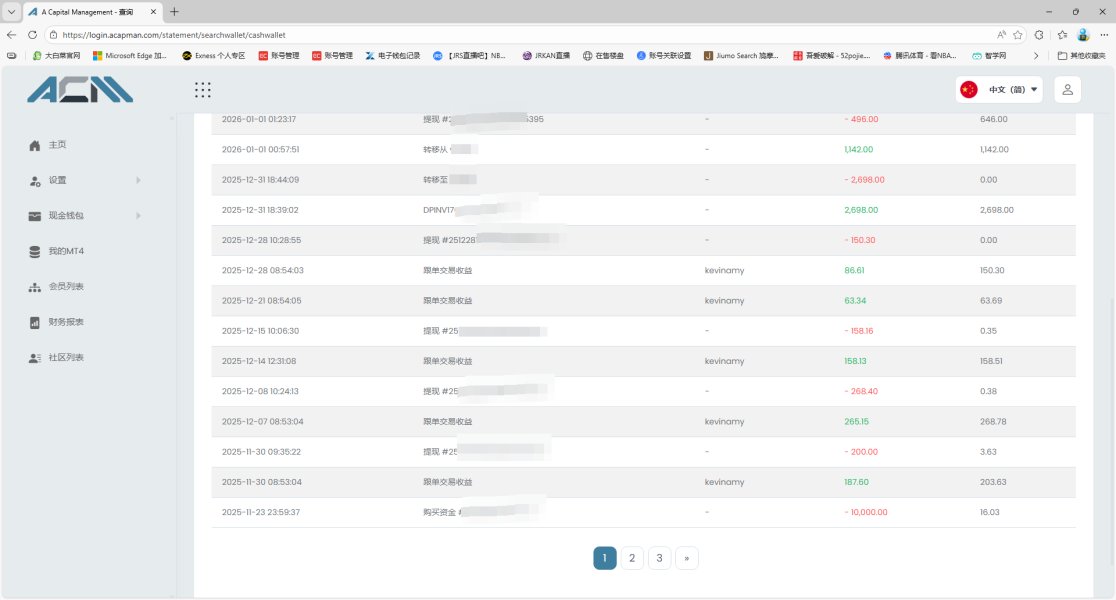The height and width of the screenshot is (600, 1116).
Task: Click the 社区列表 people icon
Action: (x=35, y=358)
